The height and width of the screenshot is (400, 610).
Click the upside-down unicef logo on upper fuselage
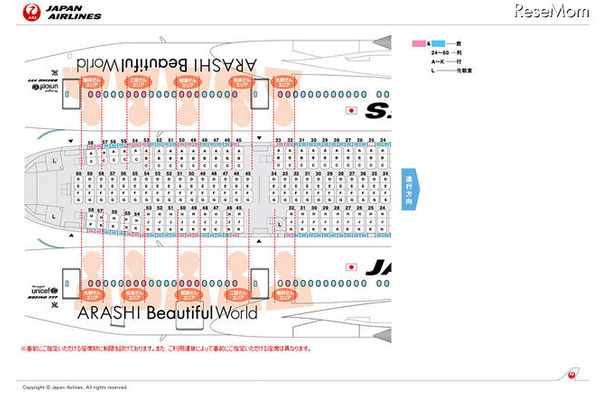(45, 87)
